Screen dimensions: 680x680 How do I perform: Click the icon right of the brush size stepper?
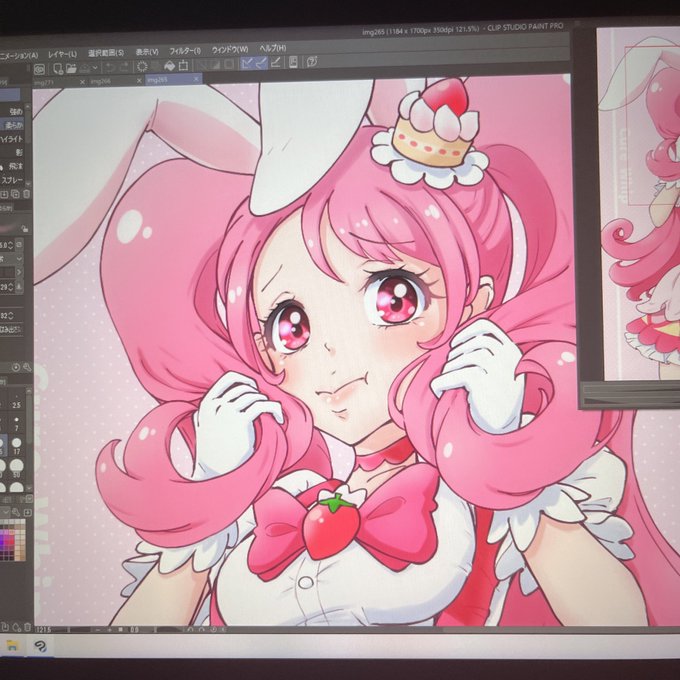(20, 245)
